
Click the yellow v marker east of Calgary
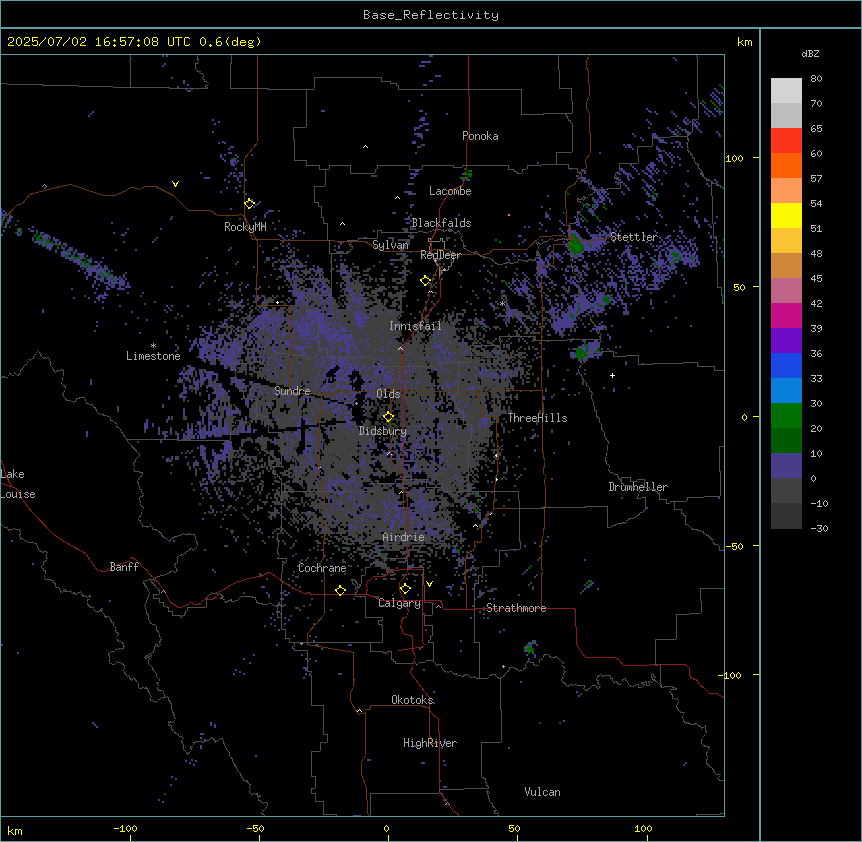(x=429, y=584)
